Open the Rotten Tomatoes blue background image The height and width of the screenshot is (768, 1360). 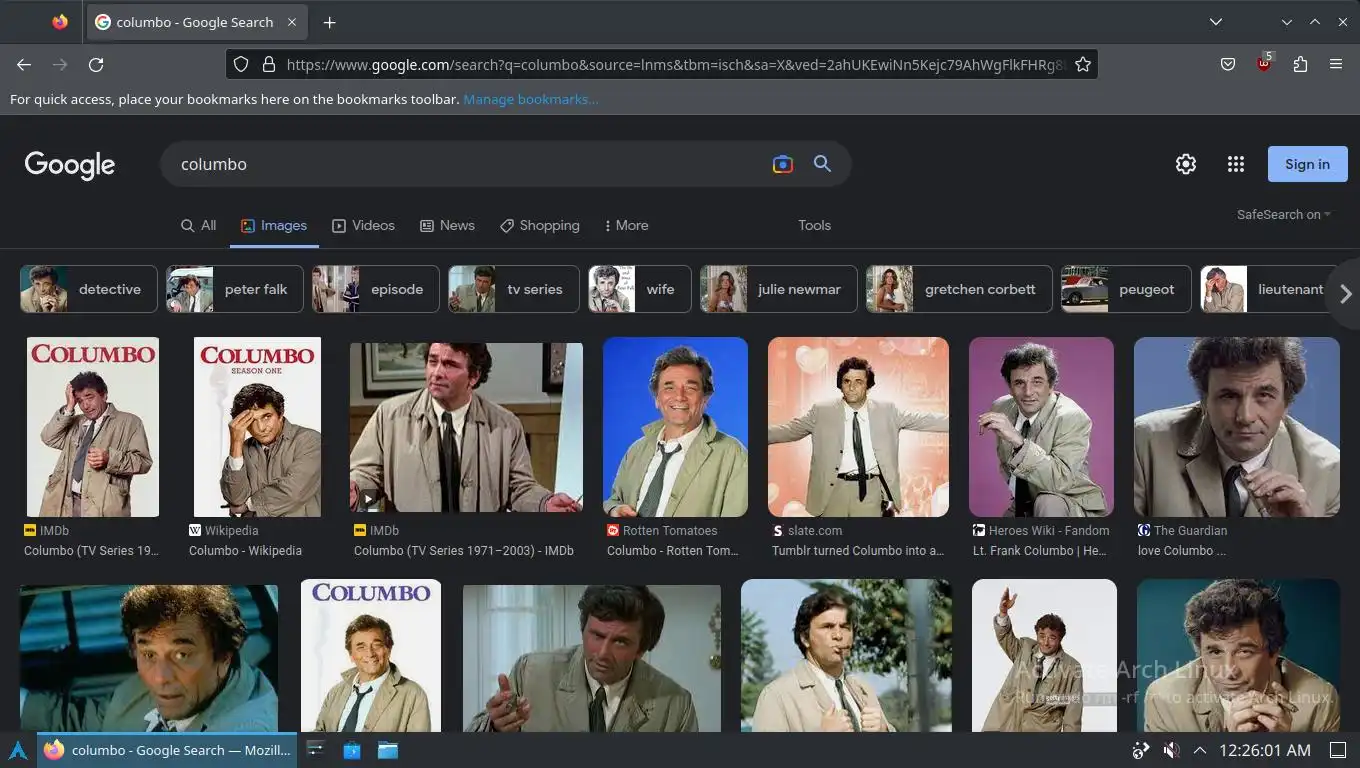coord(675,427)
